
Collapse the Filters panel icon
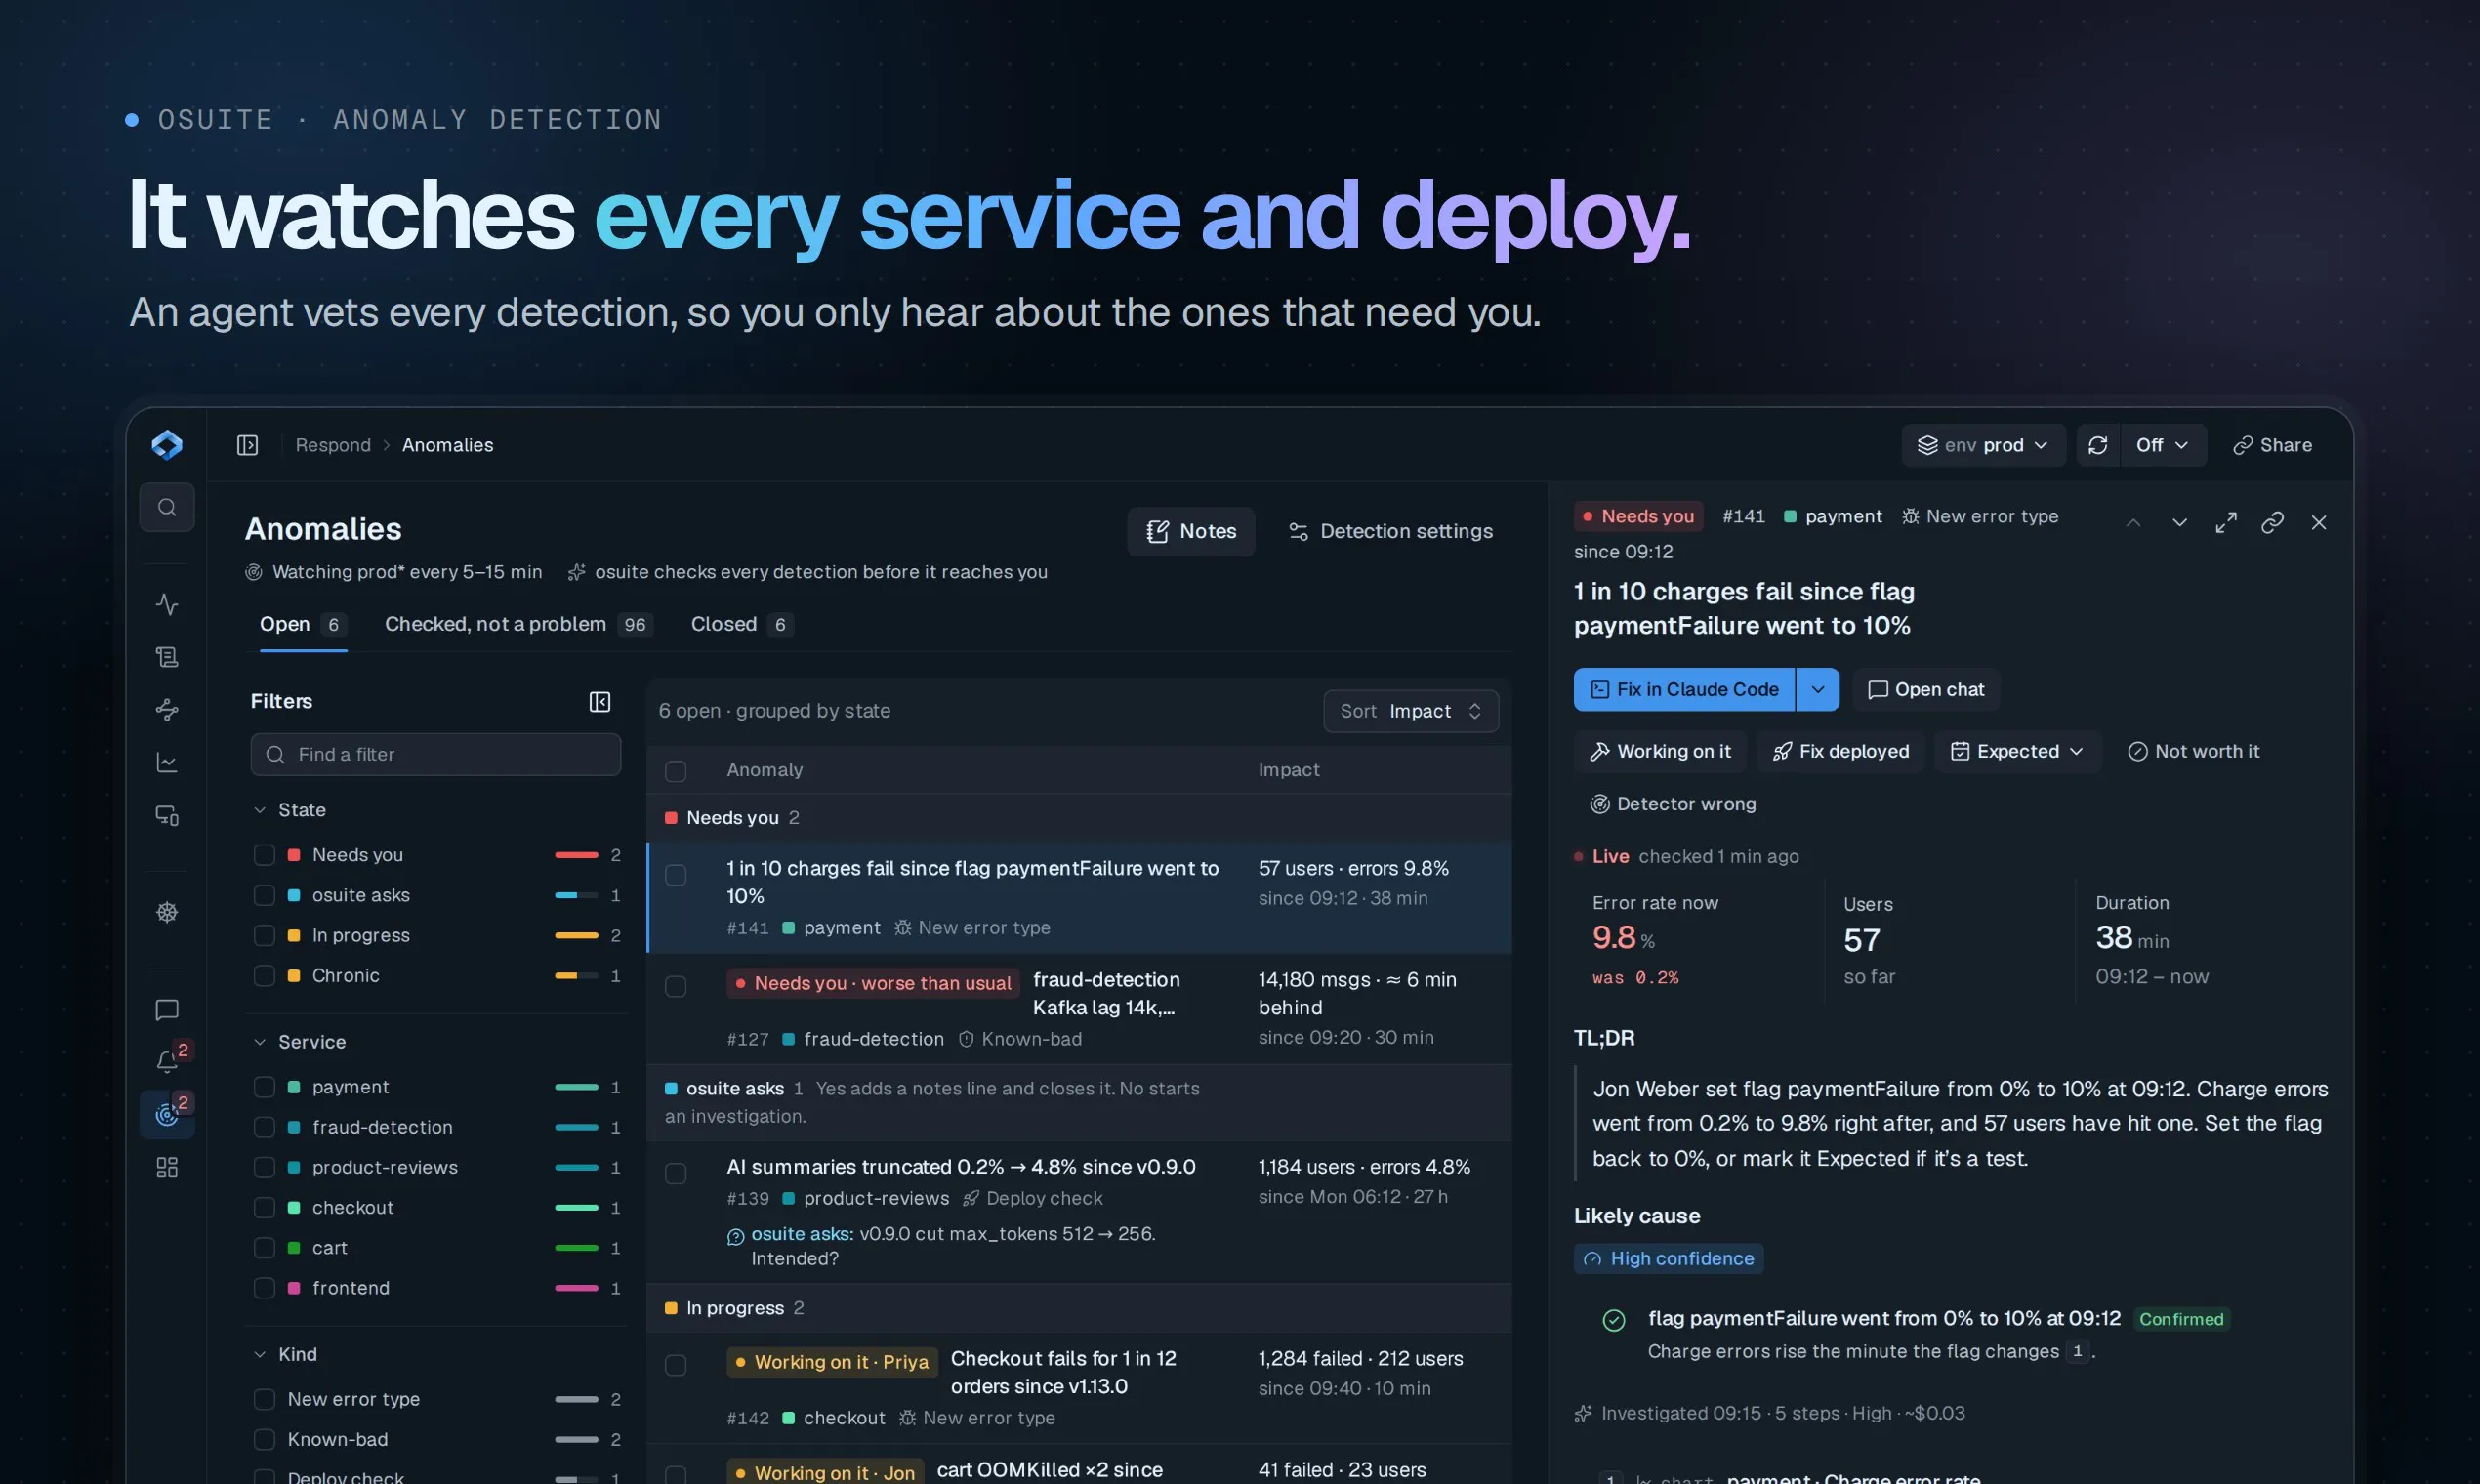tap(600, 702)
